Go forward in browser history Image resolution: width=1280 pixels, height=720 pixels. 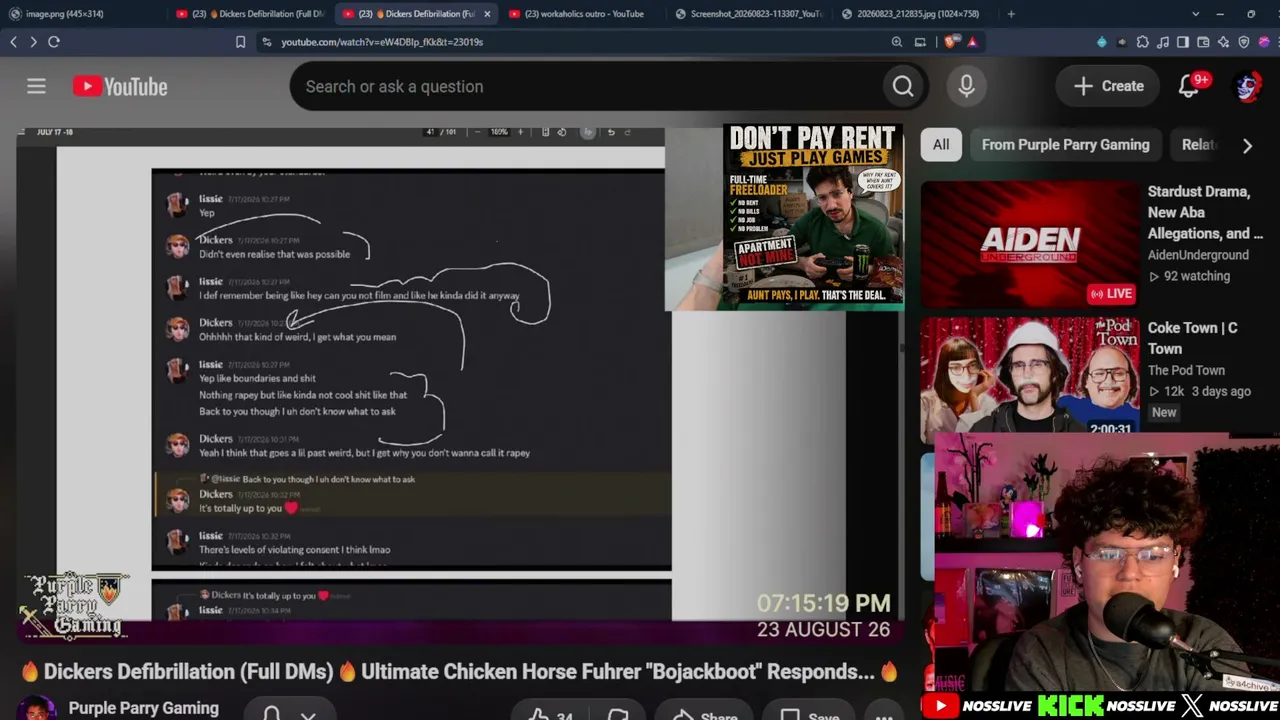point(33,42)
